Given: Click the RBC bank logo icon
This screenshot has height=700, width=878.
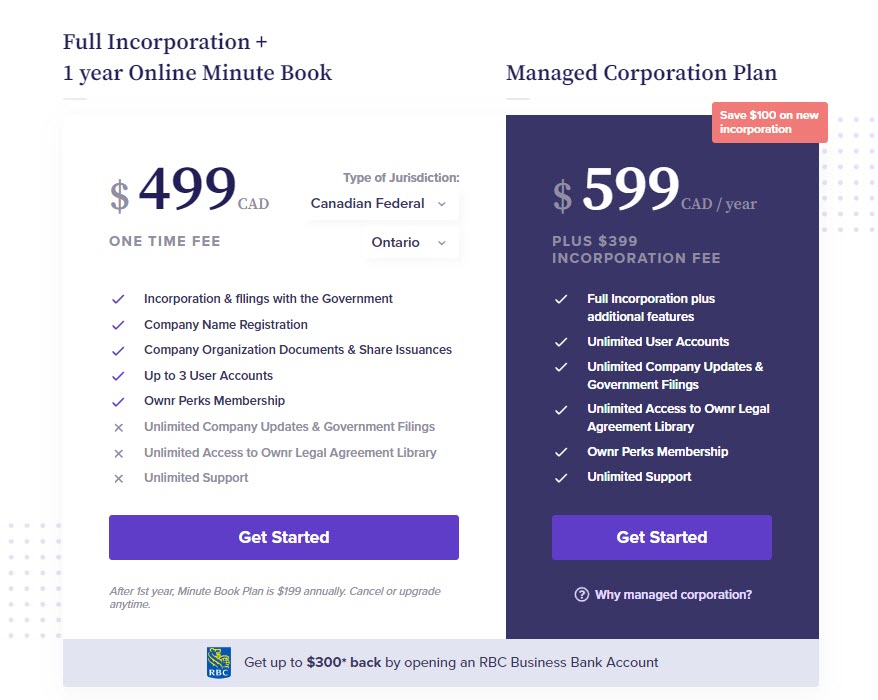Looking at the screenshot, I should point(219,662).
